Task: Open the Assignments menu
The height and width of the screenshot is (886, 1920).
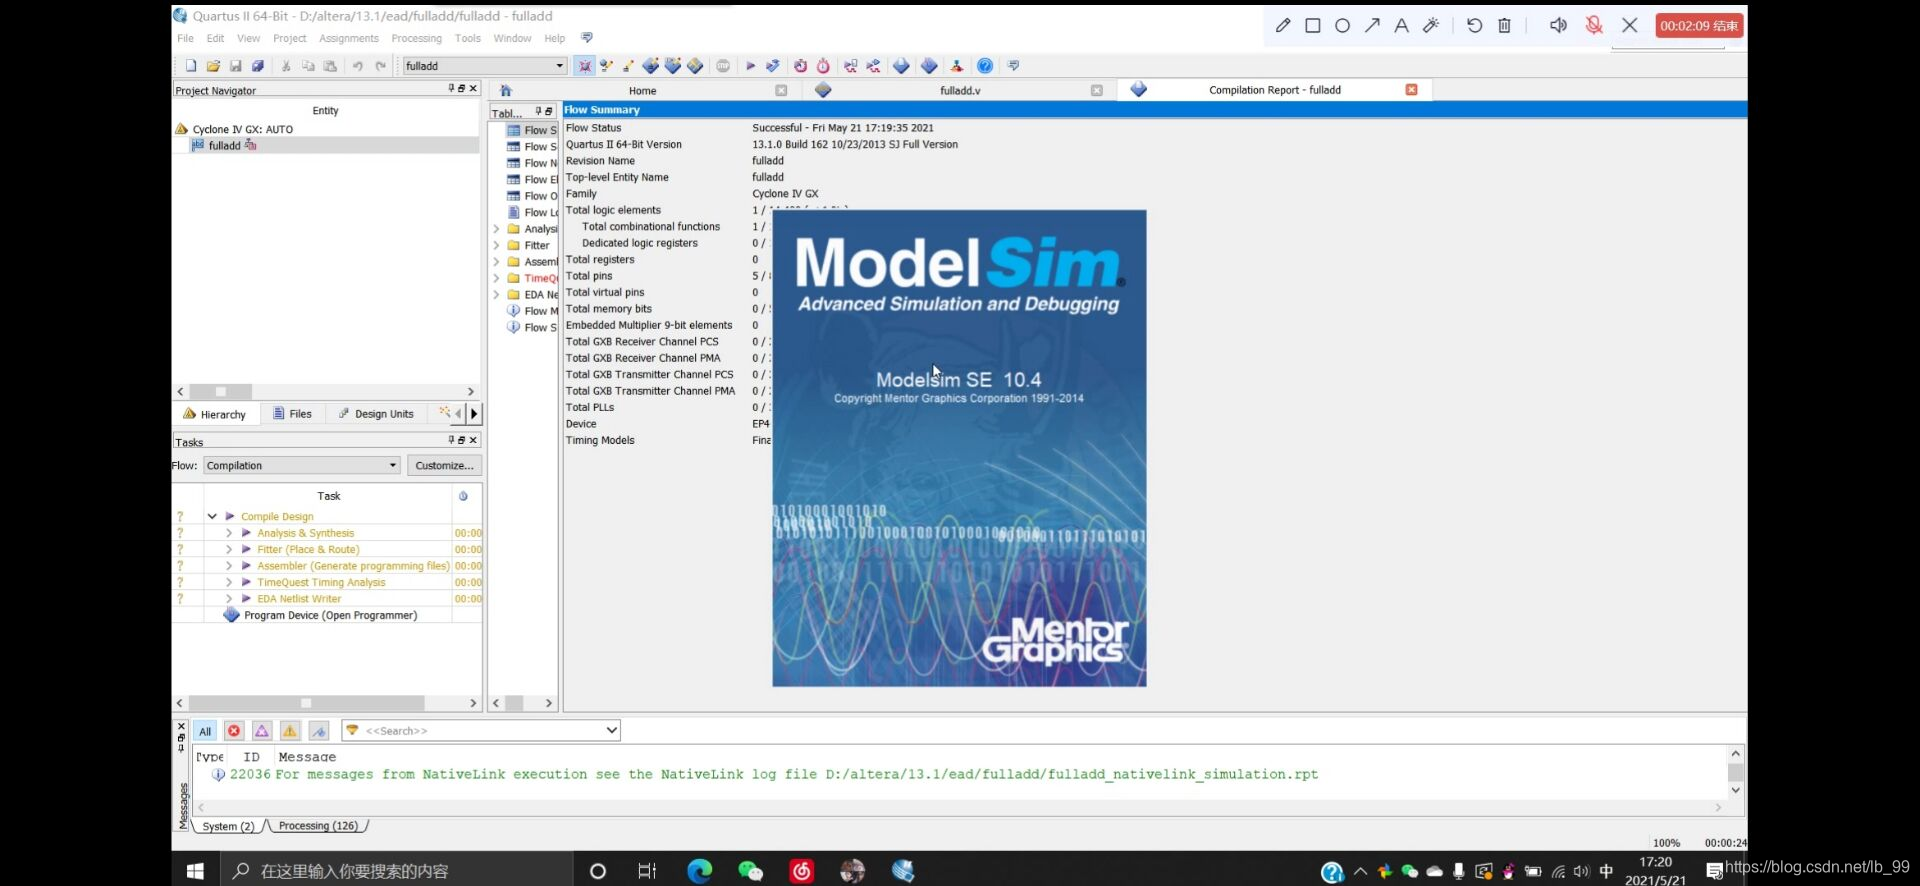Action: tap(349, 38)
